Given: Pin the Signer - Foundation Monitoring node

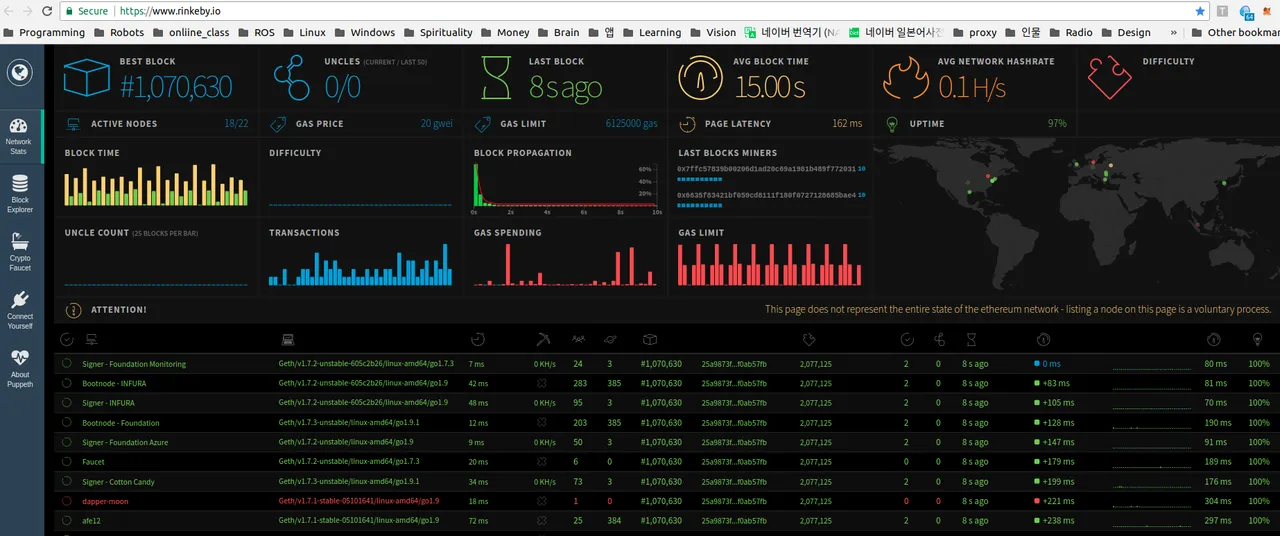Looking at the screenshot, I should 67,364.
